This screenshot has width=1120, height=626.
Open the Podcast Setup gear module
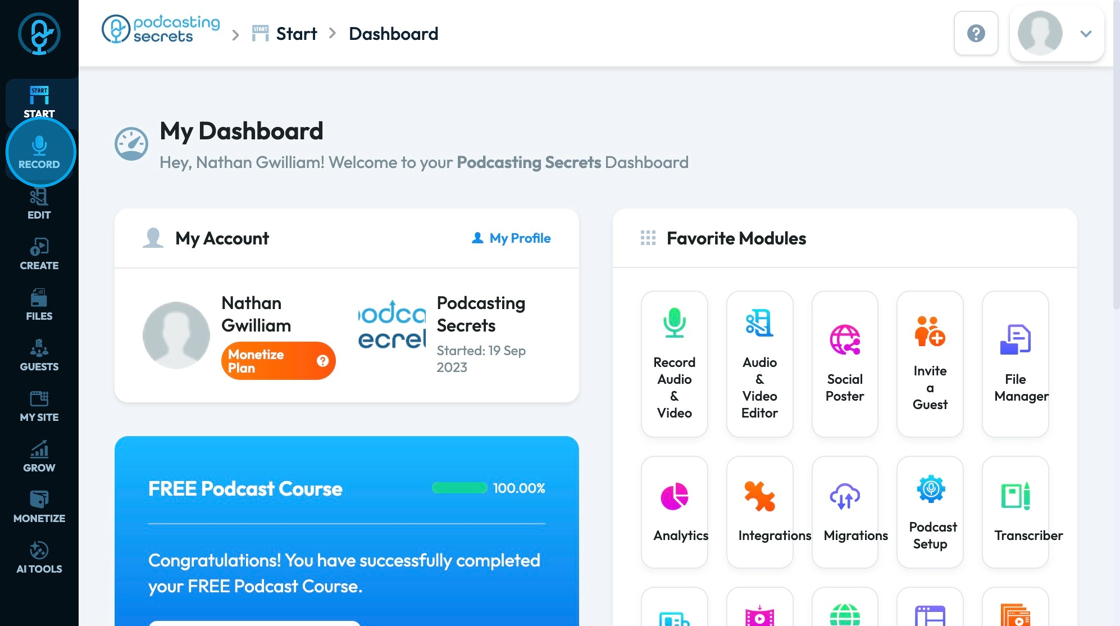click(930, 512)
